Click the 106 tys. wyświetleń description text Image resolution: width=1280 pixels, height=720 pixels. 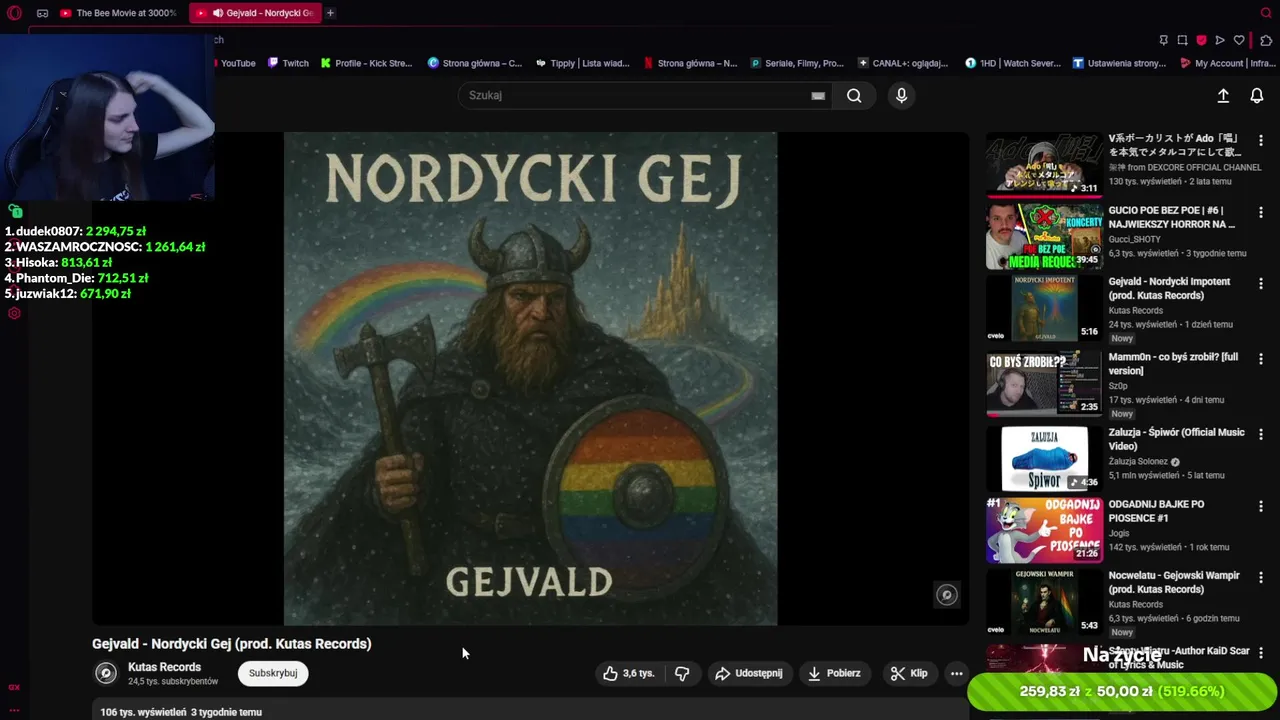[x=181, y=712]
